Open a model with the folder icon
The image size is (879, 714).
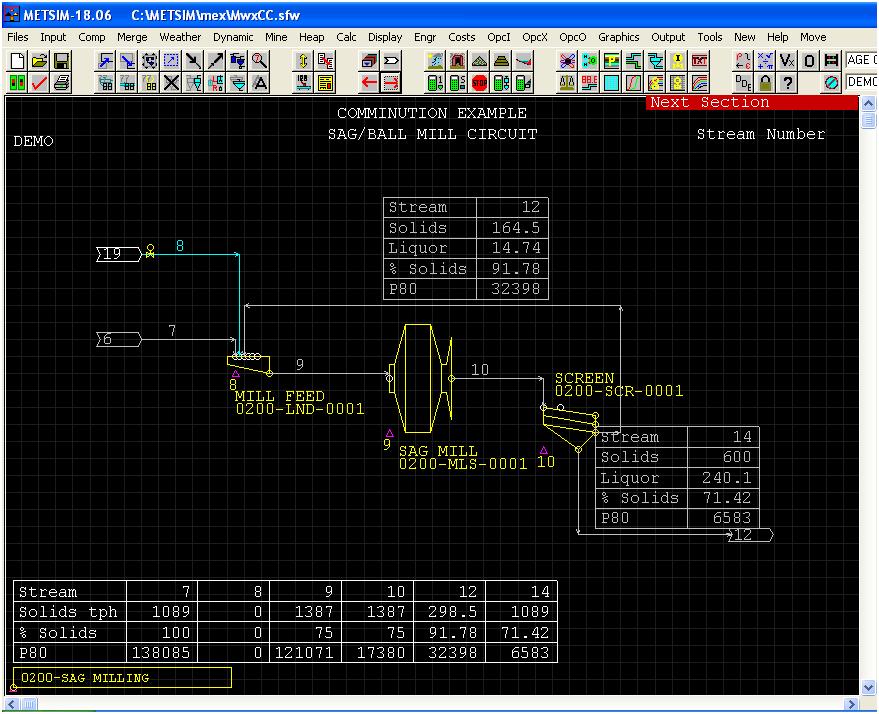click(x=39, y=61)
